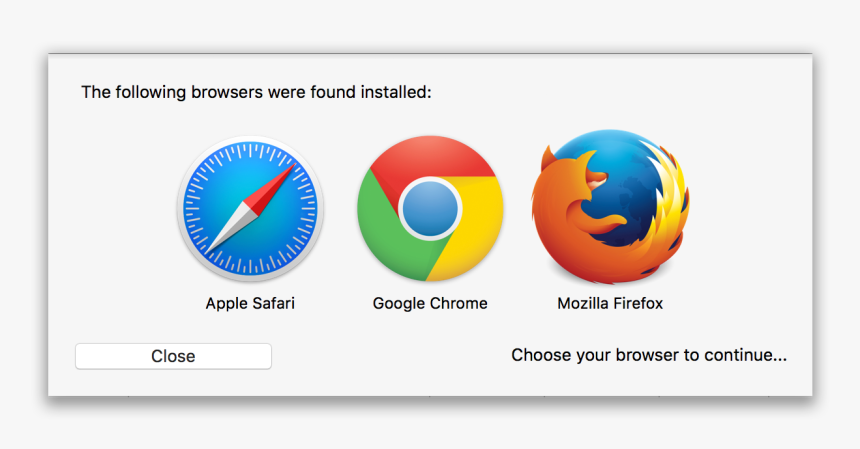
Task: Pick the Mozilla Firefox icon
Action: click(x=610, y=207)
